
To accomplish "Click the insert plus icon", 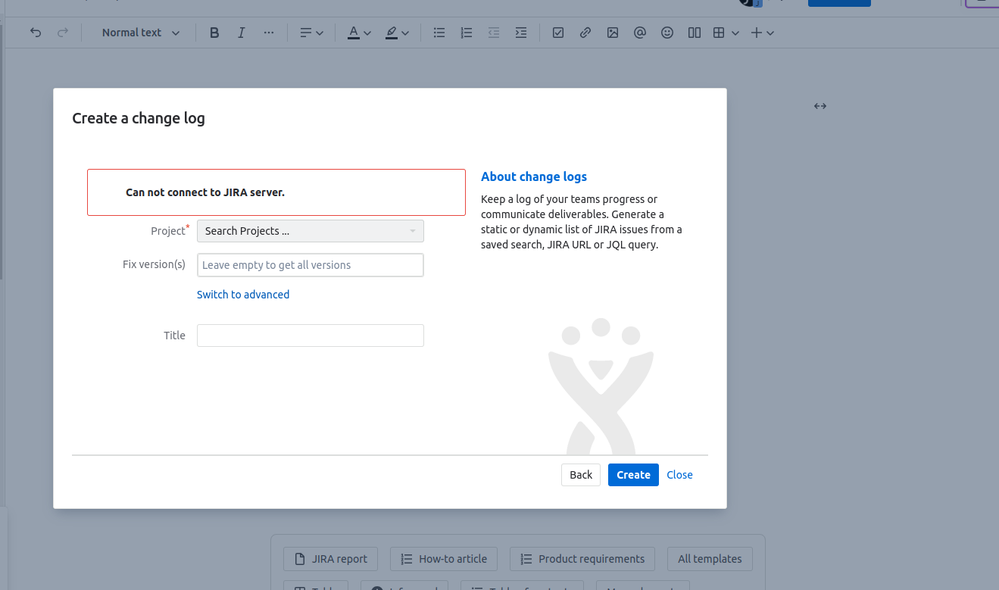I will (756, 32).
